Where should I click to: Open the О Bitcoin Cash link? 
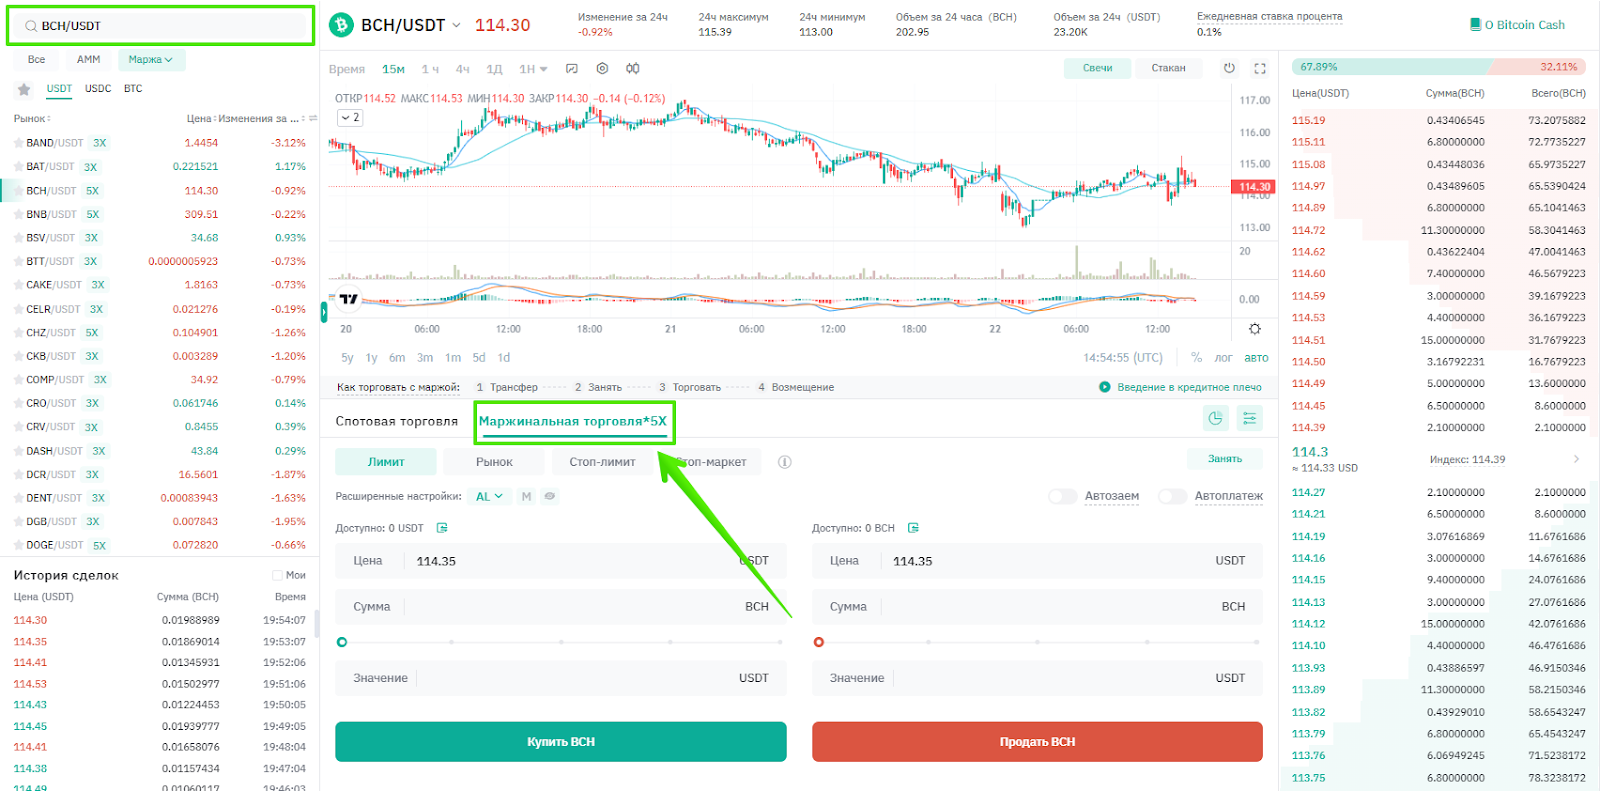click(1524, 25)
